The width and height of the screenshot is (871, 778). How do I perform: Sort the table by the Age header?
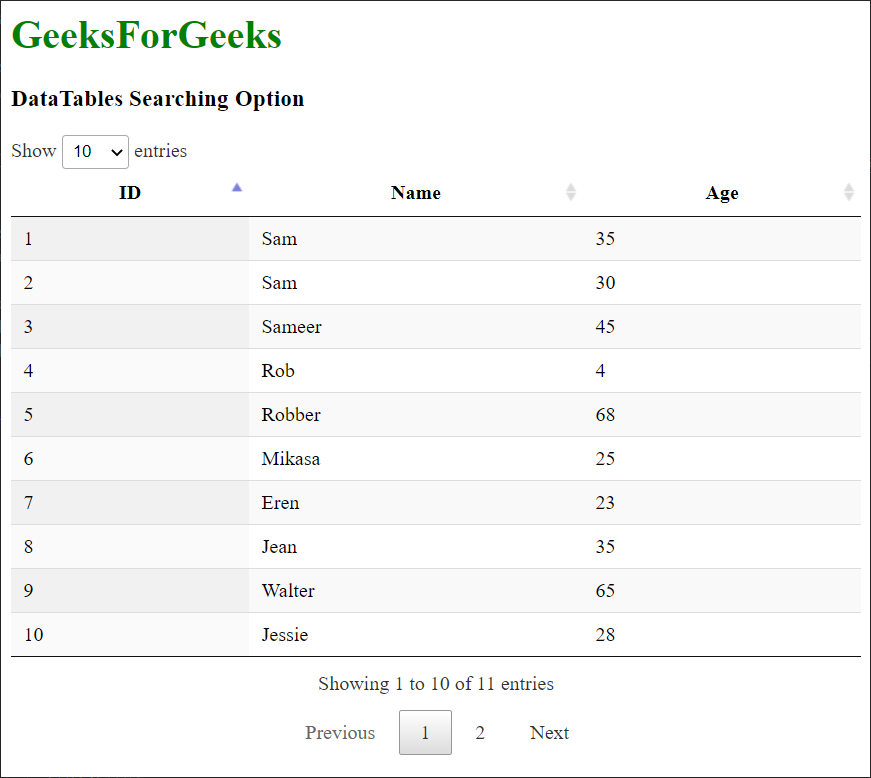click(x=721, y=193)
